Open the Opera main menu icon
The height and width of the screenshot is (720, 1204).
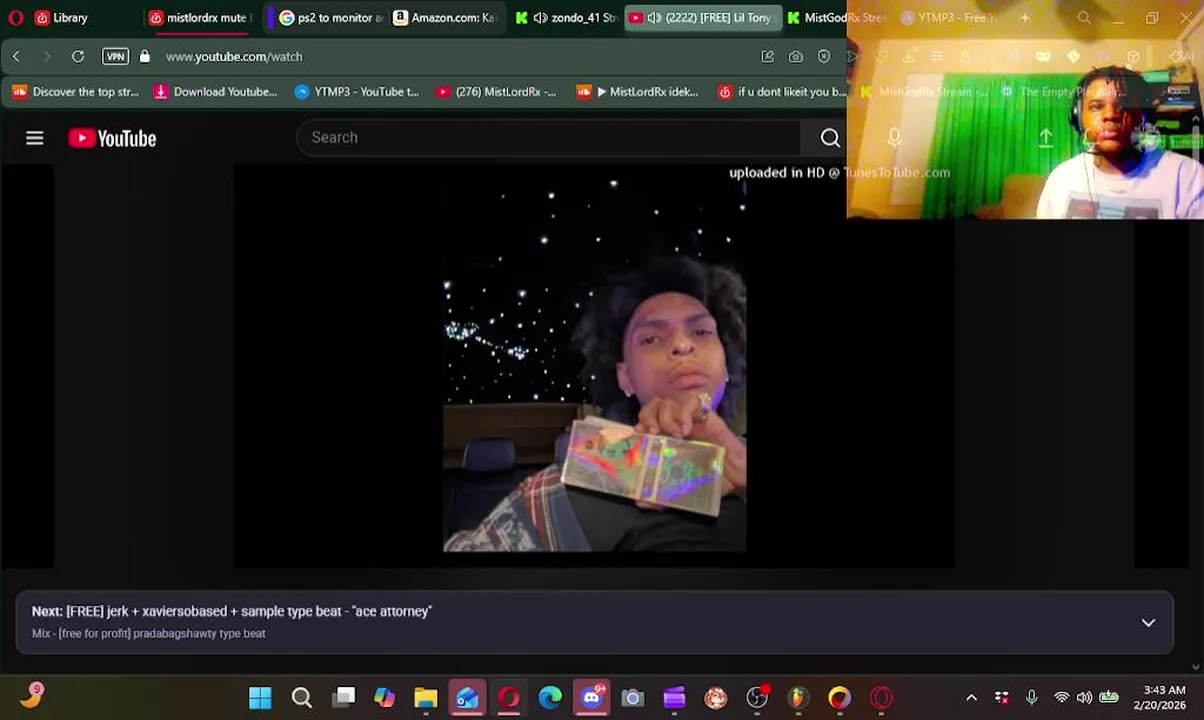click(15, 18)
